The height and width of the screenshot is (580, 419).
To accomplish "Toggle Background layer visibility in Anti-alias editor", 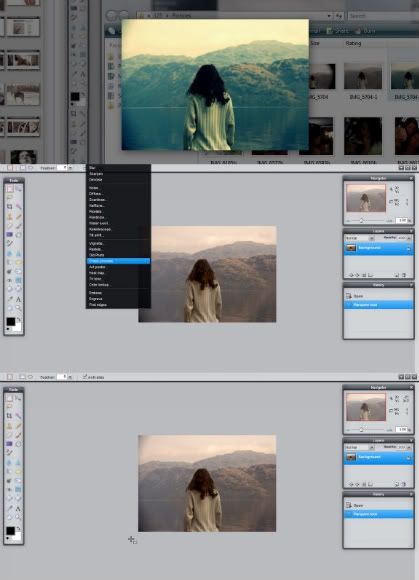I will click(409, 458).
